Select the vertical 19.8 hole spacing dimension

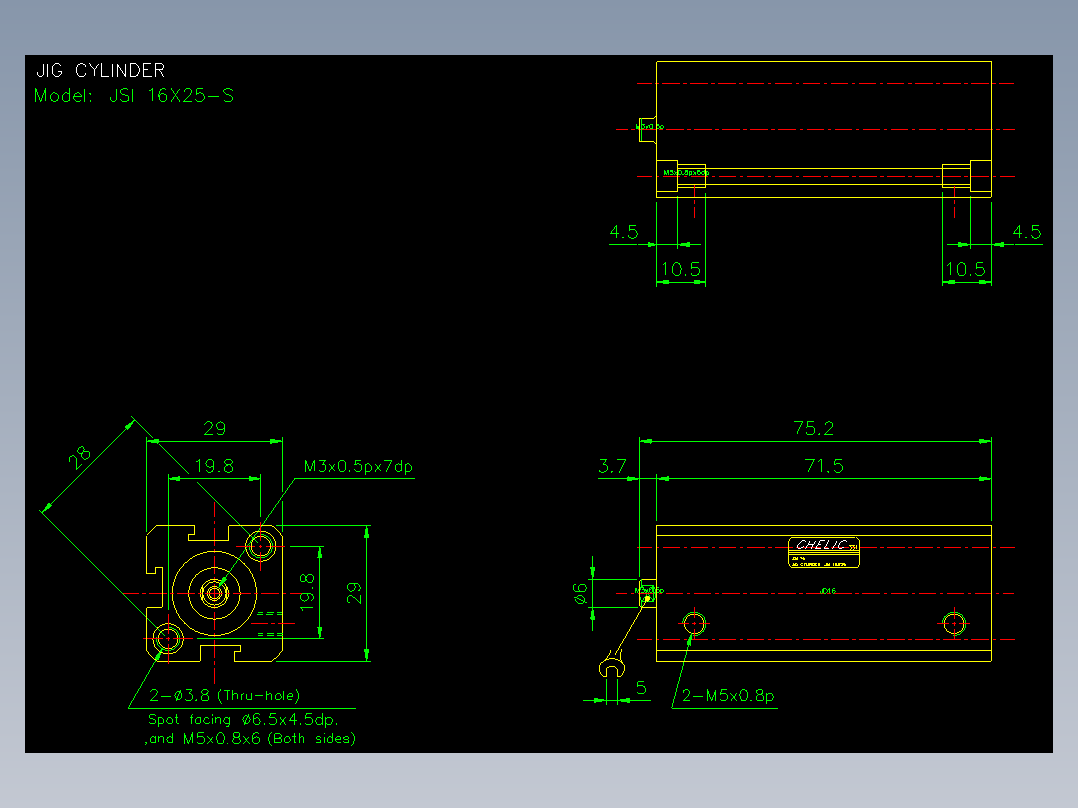pyautogui.click(x=307, y=592)
